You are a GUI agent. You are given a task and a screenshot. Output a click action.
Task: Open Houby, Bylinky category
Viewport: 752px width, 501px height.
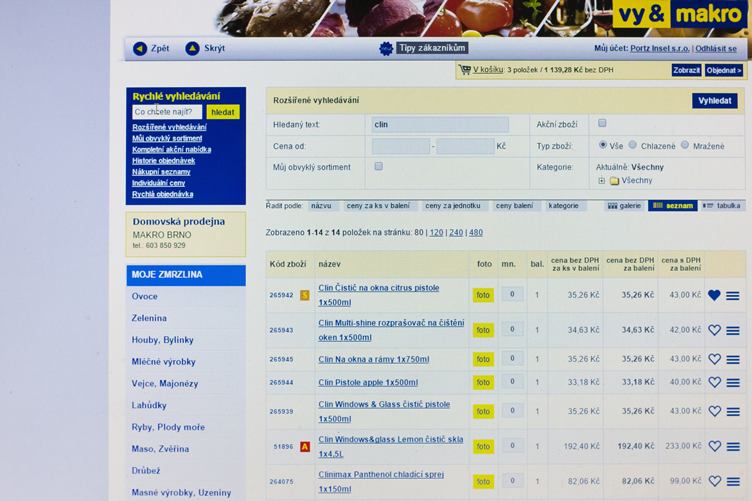pyautogui.click(x=163, y=340)
